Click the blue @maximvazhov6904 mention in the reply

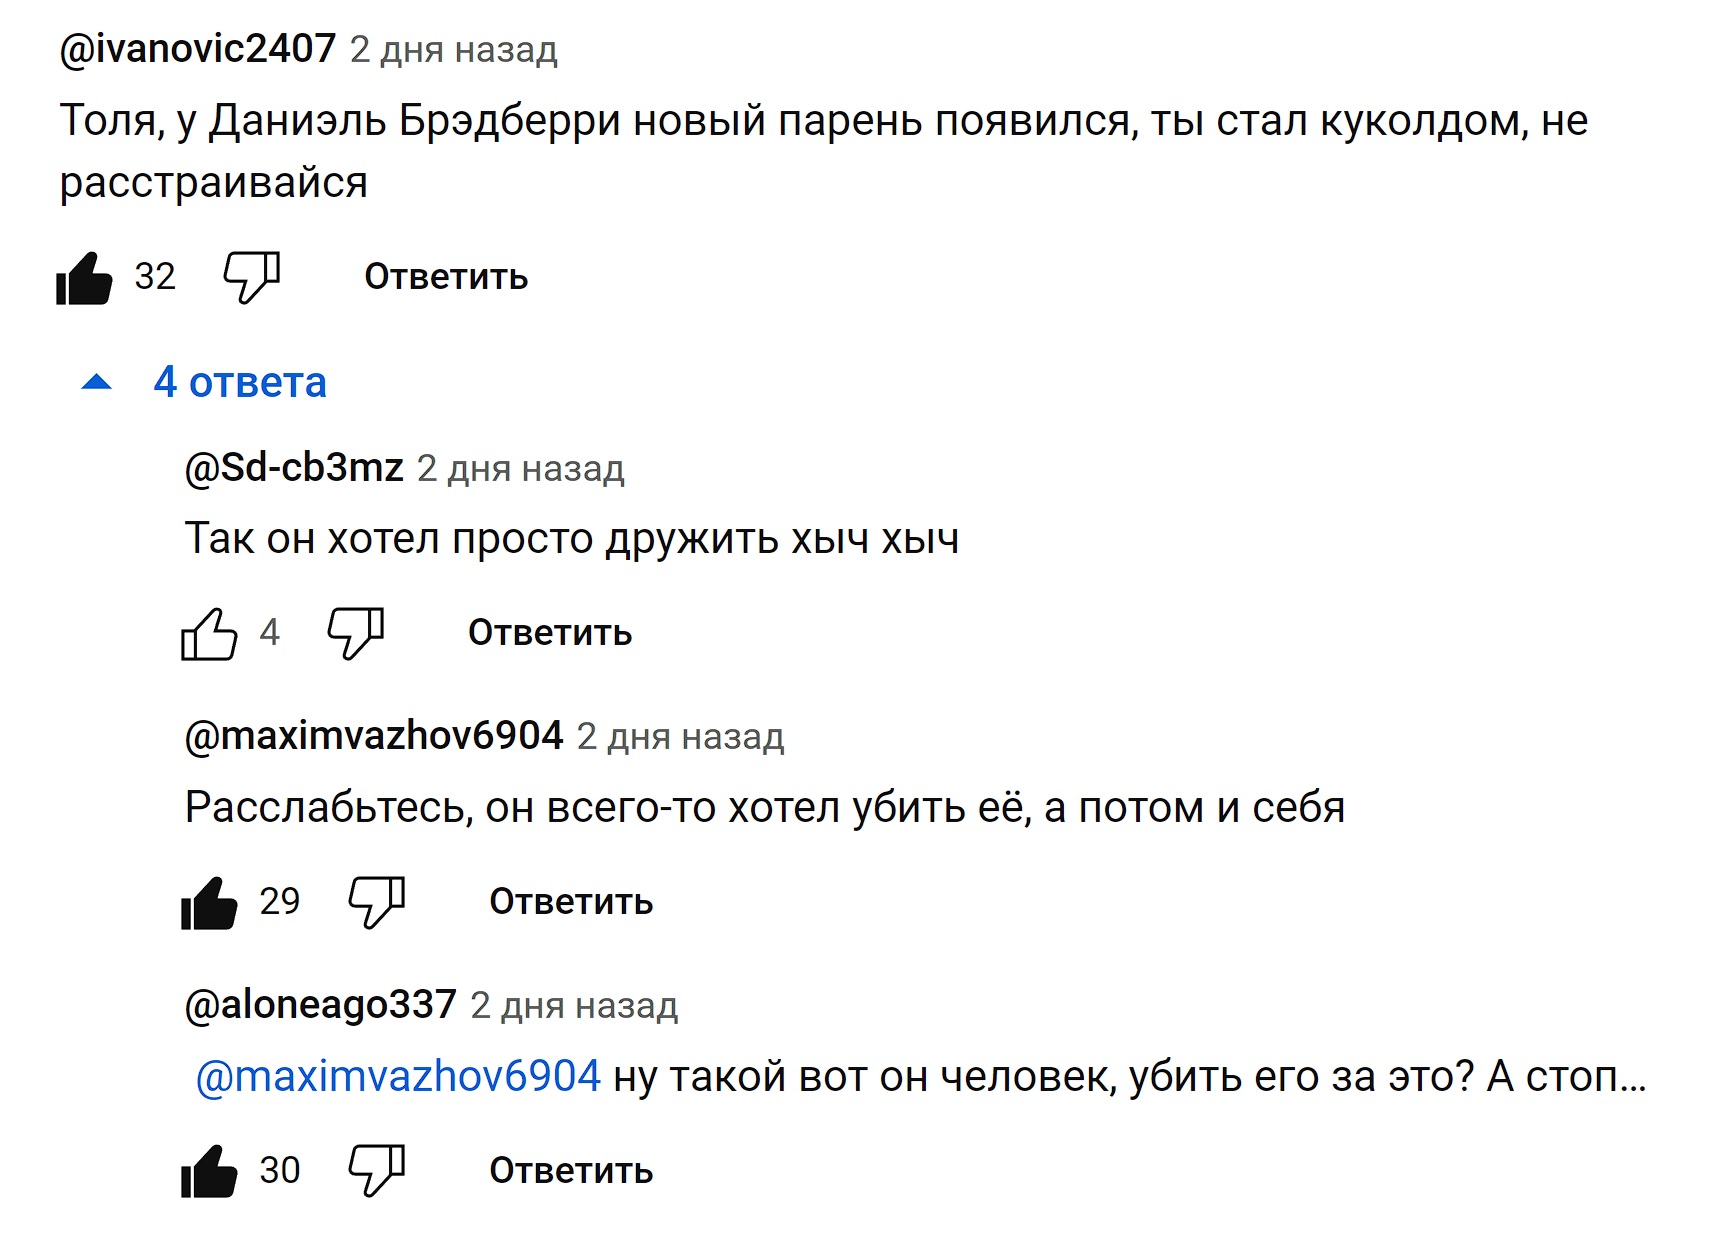[x=398, y=1077]
